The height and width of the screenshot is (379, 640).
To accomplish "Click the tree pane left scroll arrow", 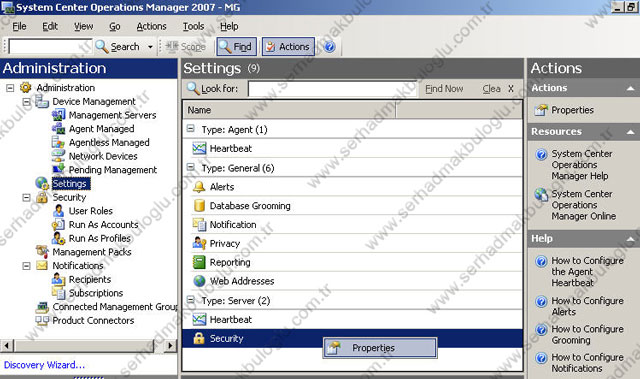I will click(x=7, y=346).
